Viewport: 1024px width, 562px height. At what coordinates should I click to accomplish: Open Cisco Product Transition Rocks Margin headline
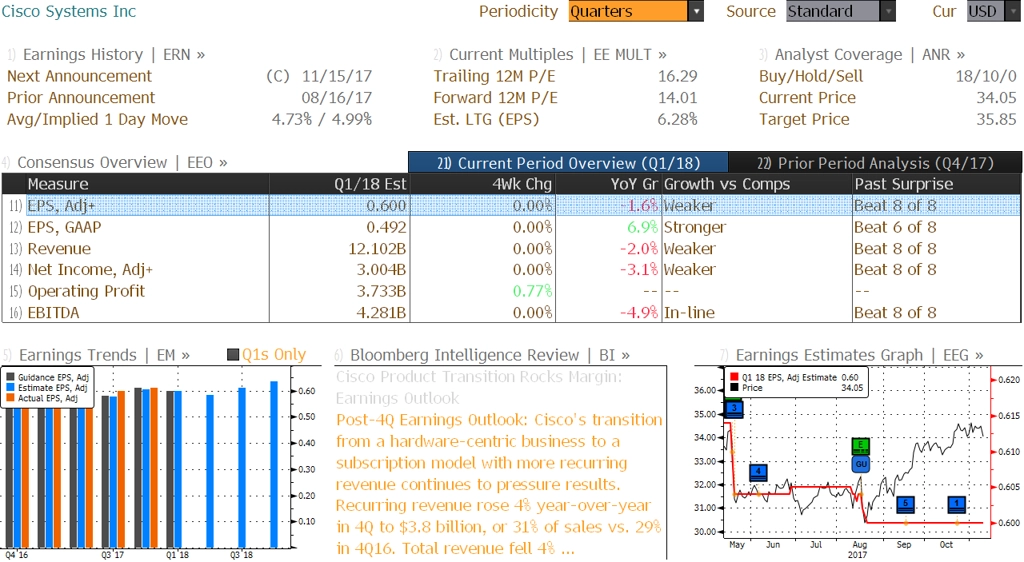tap(479, 387)
